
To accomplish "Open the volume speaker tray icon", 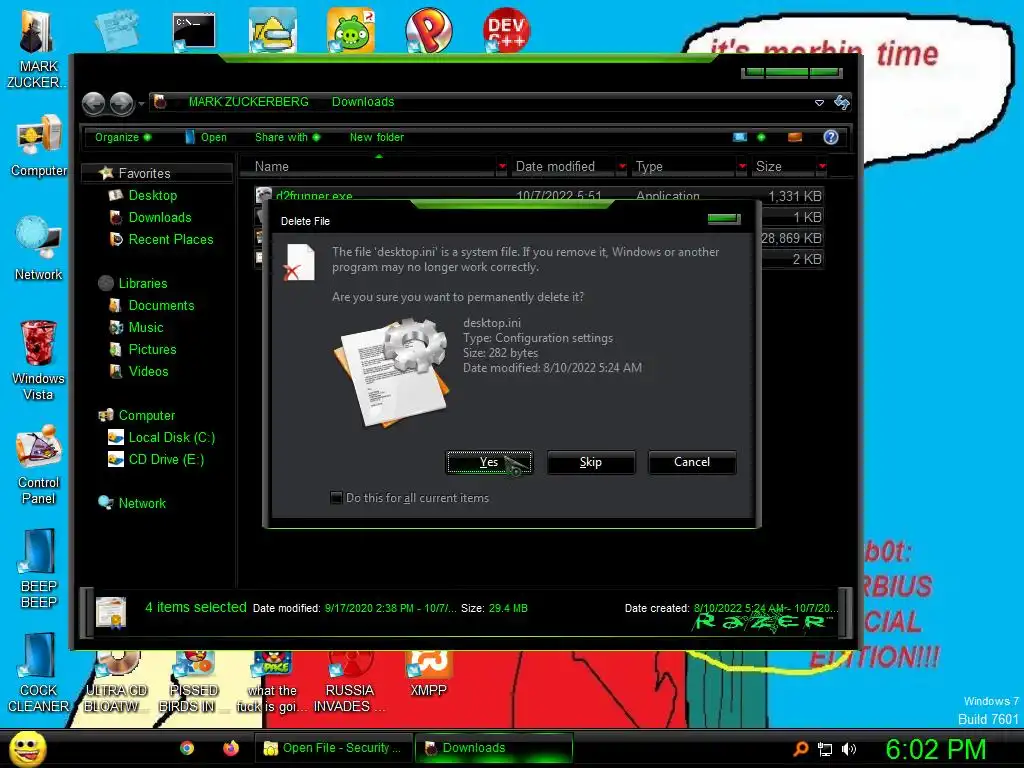I will (x=848, y=749).
